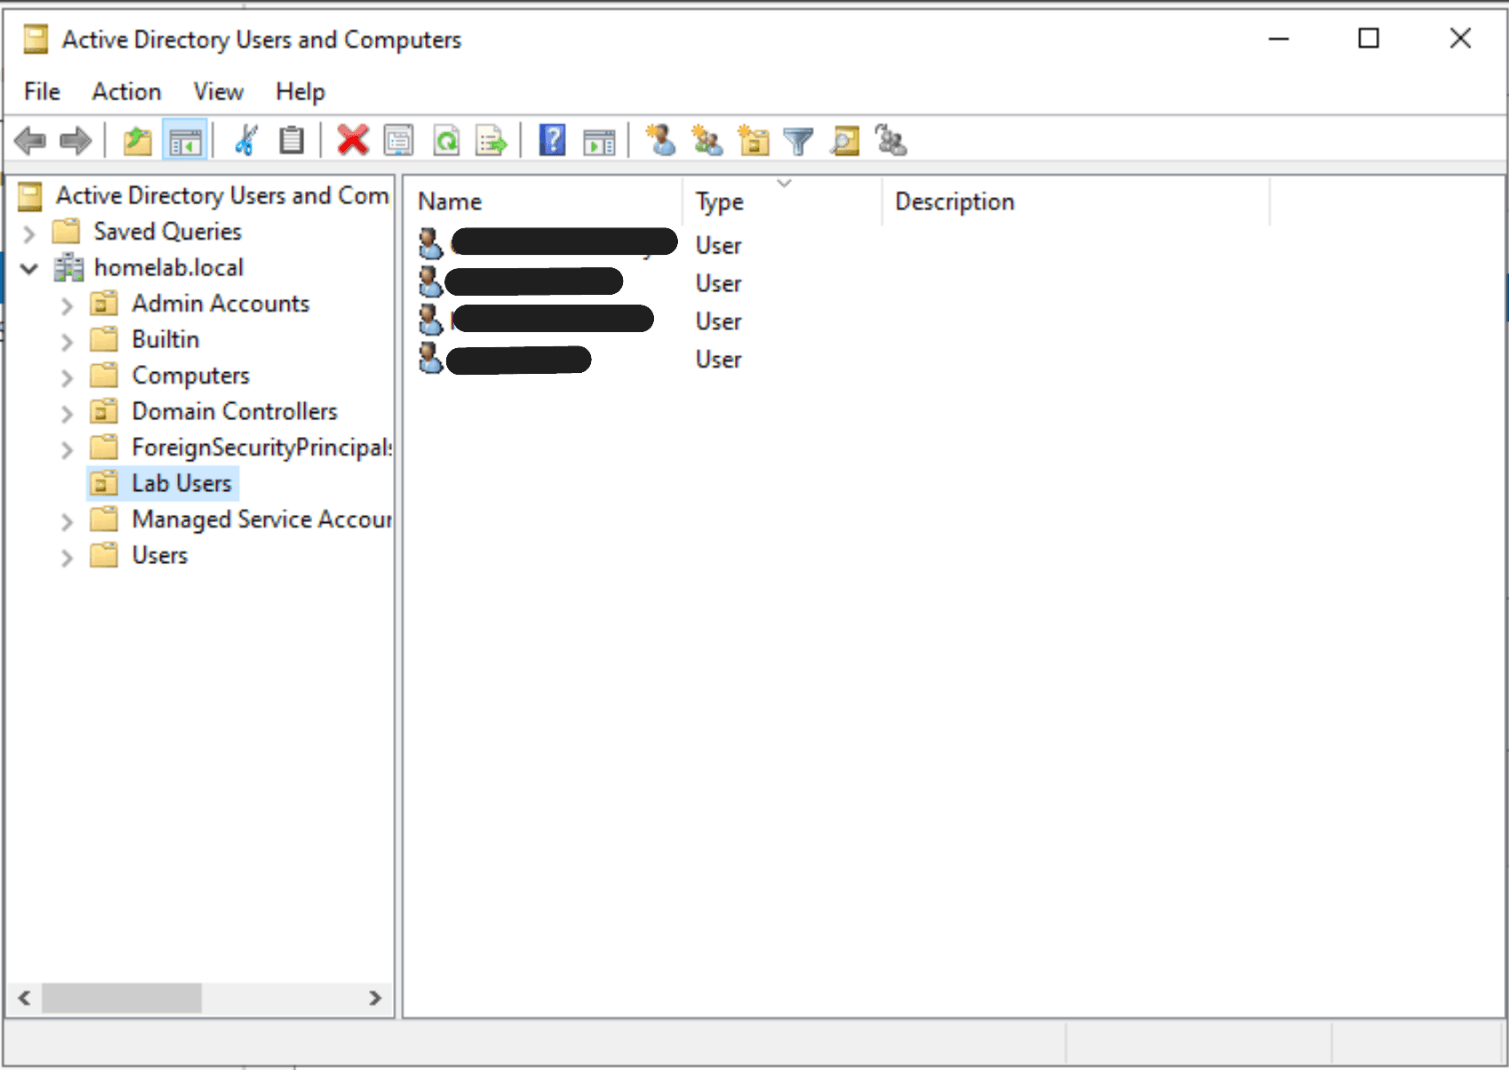Image resolution: width=1509 pixels, height=1070 pixels.
Task: Open the Action menu
Action: (x=127, y=92)
